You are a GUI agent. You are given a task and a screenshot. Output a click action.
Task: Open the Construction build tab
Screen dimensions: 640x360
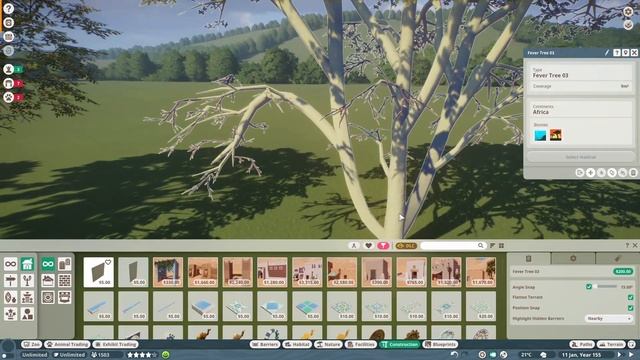(400, 344)
